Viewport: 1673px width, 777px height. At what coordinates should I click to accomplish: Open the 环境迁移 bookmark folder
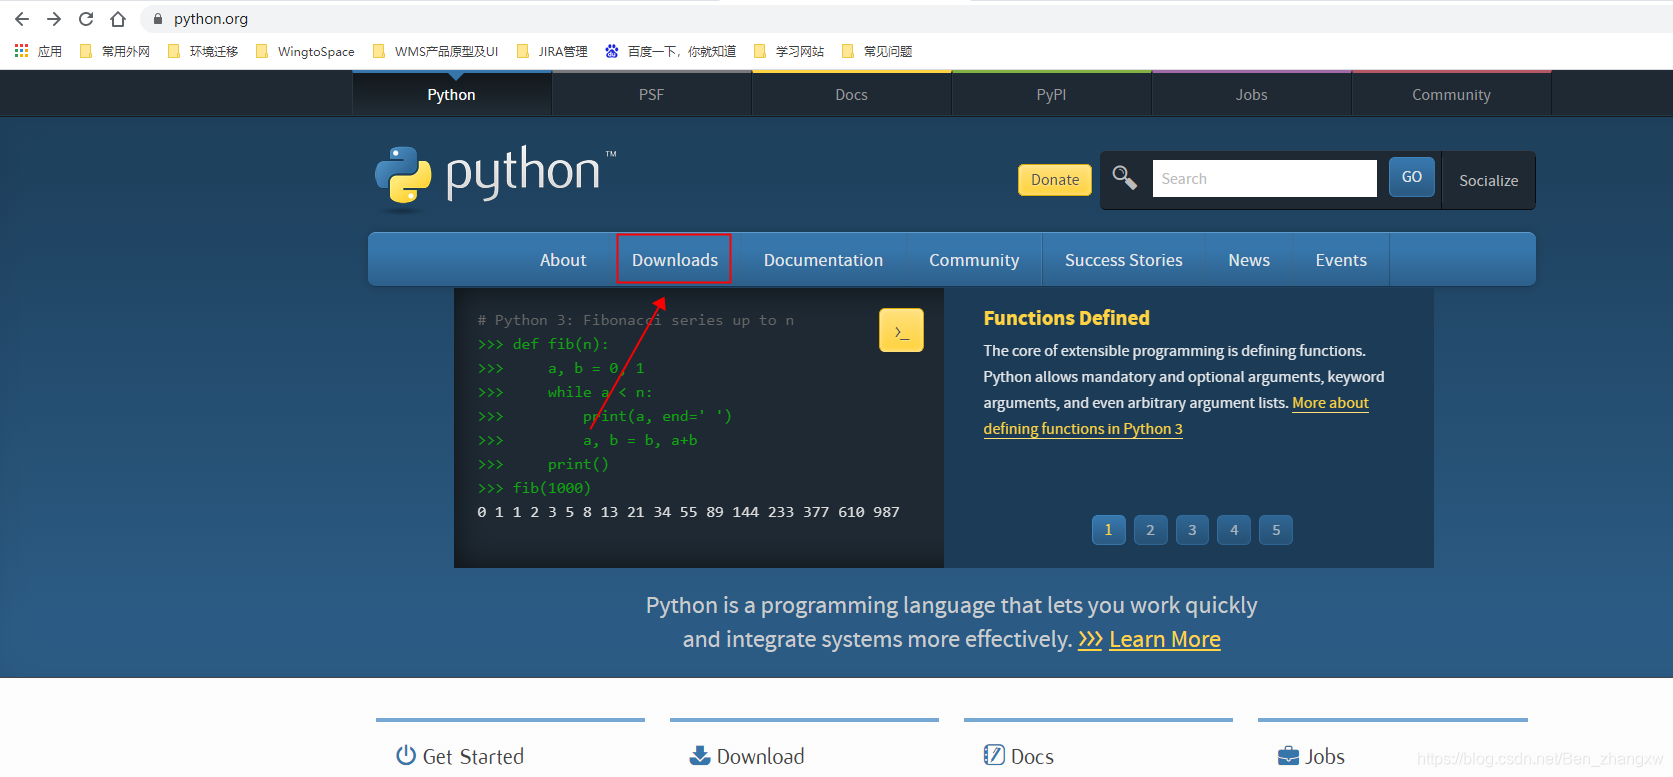pos(202,51)
